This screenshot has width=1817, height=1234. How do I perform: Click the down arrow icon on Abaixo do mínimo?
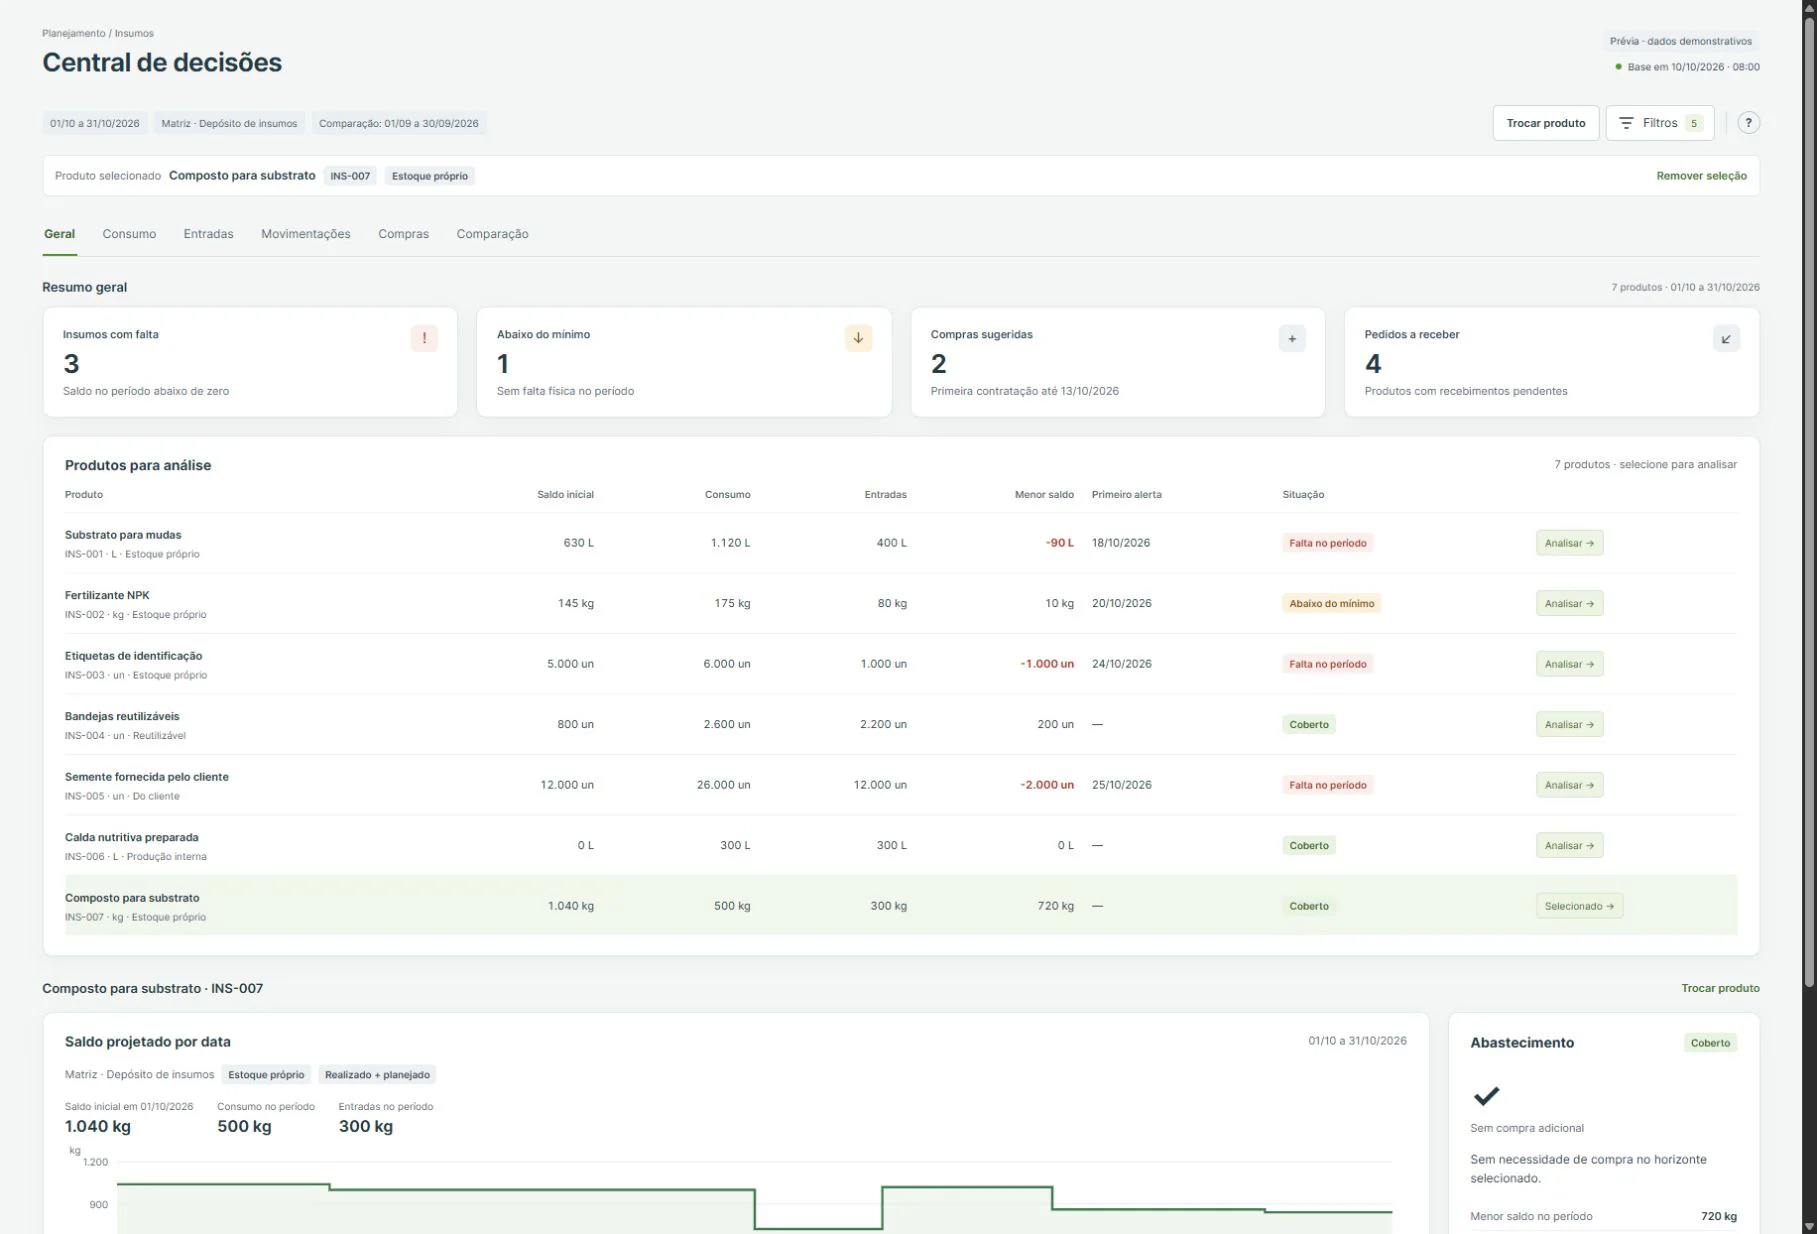pos(858,338)
